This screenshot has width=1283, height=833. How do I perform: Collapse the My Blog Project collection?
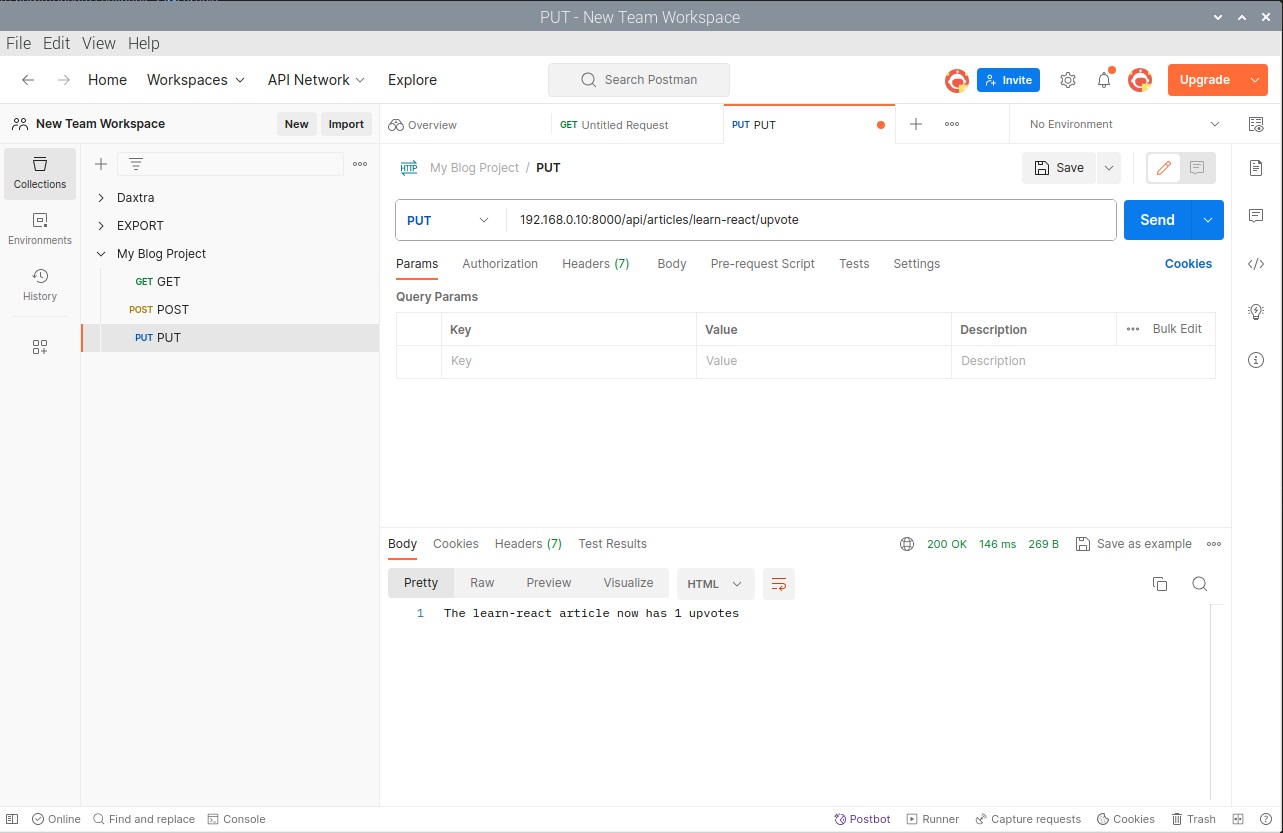(101, 254)
